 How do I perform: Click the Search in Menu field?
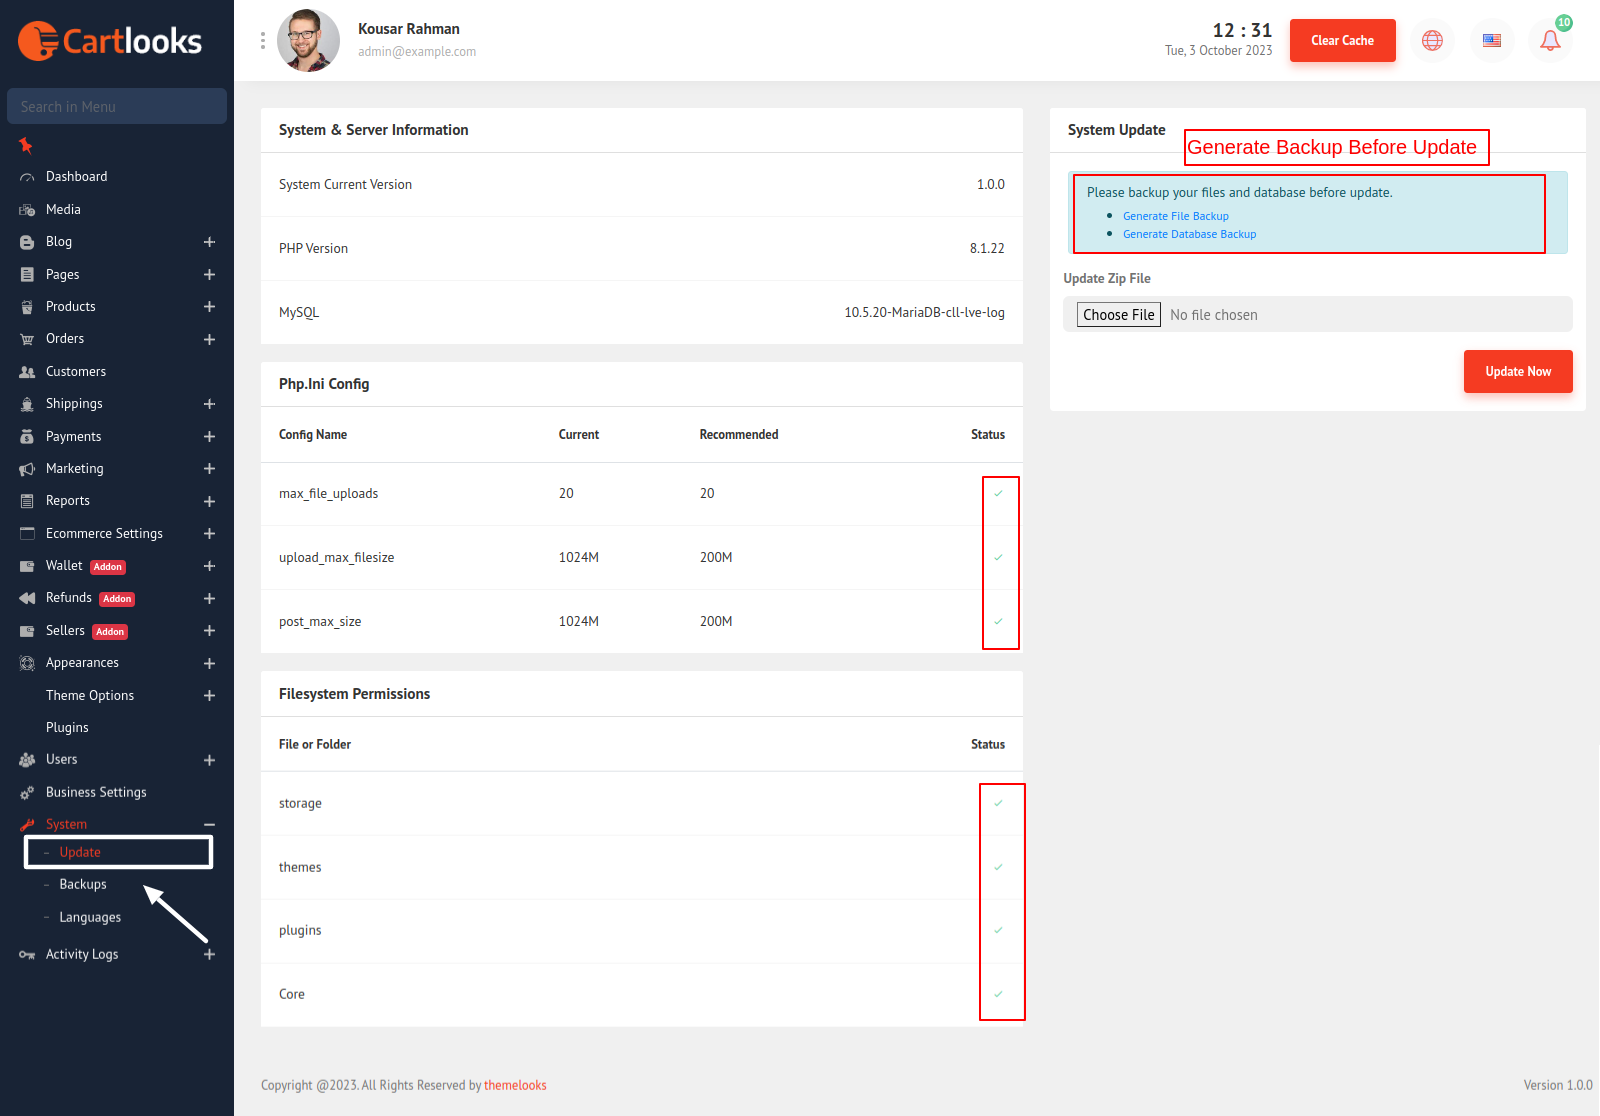coord(117,107)
